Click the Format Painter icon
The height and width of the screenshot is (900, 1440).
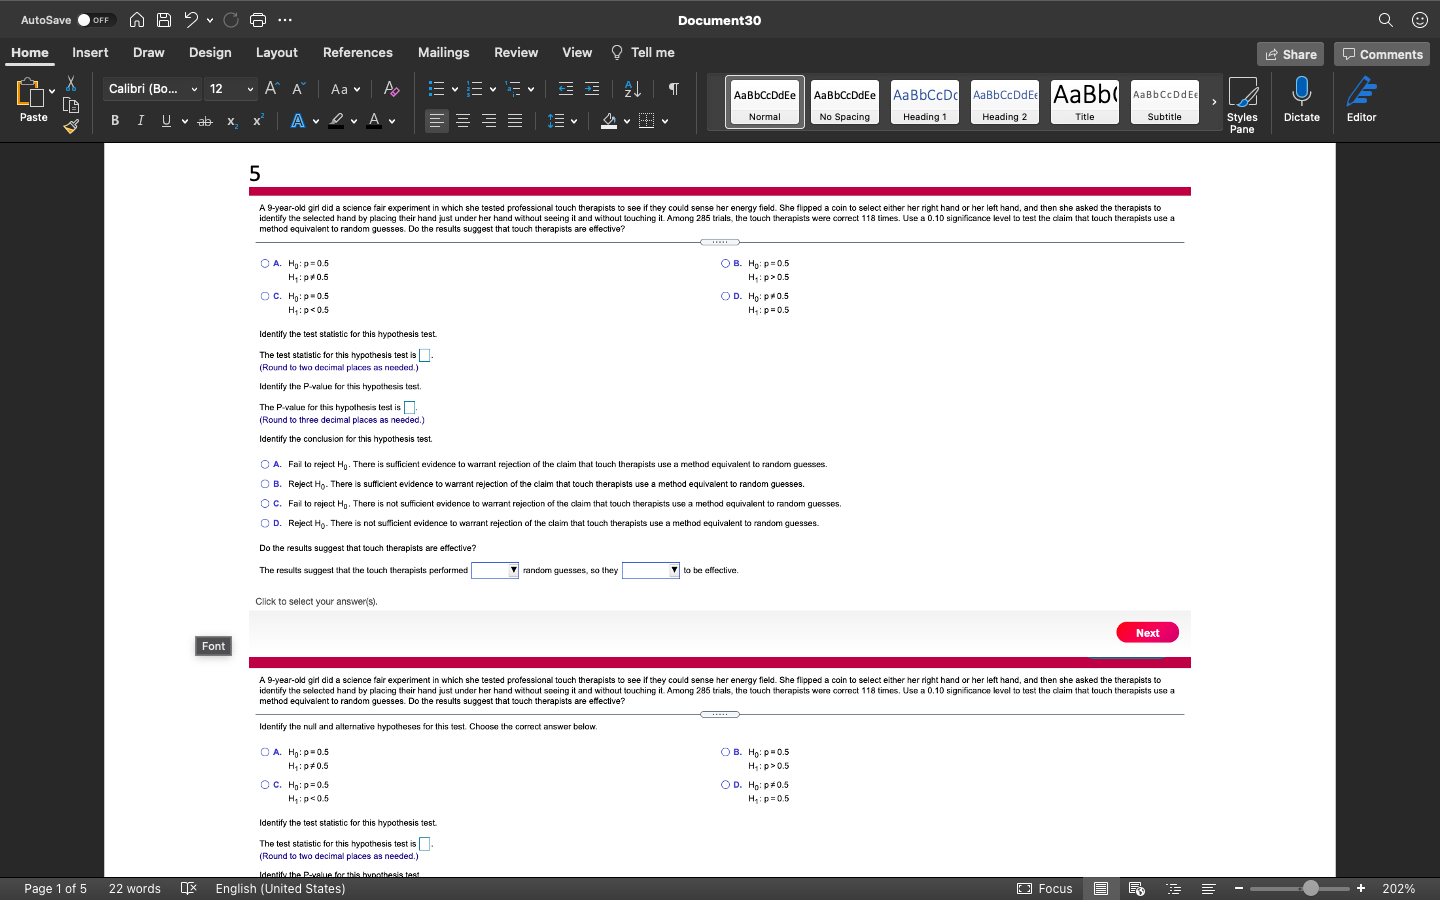[x=70, y=126]
